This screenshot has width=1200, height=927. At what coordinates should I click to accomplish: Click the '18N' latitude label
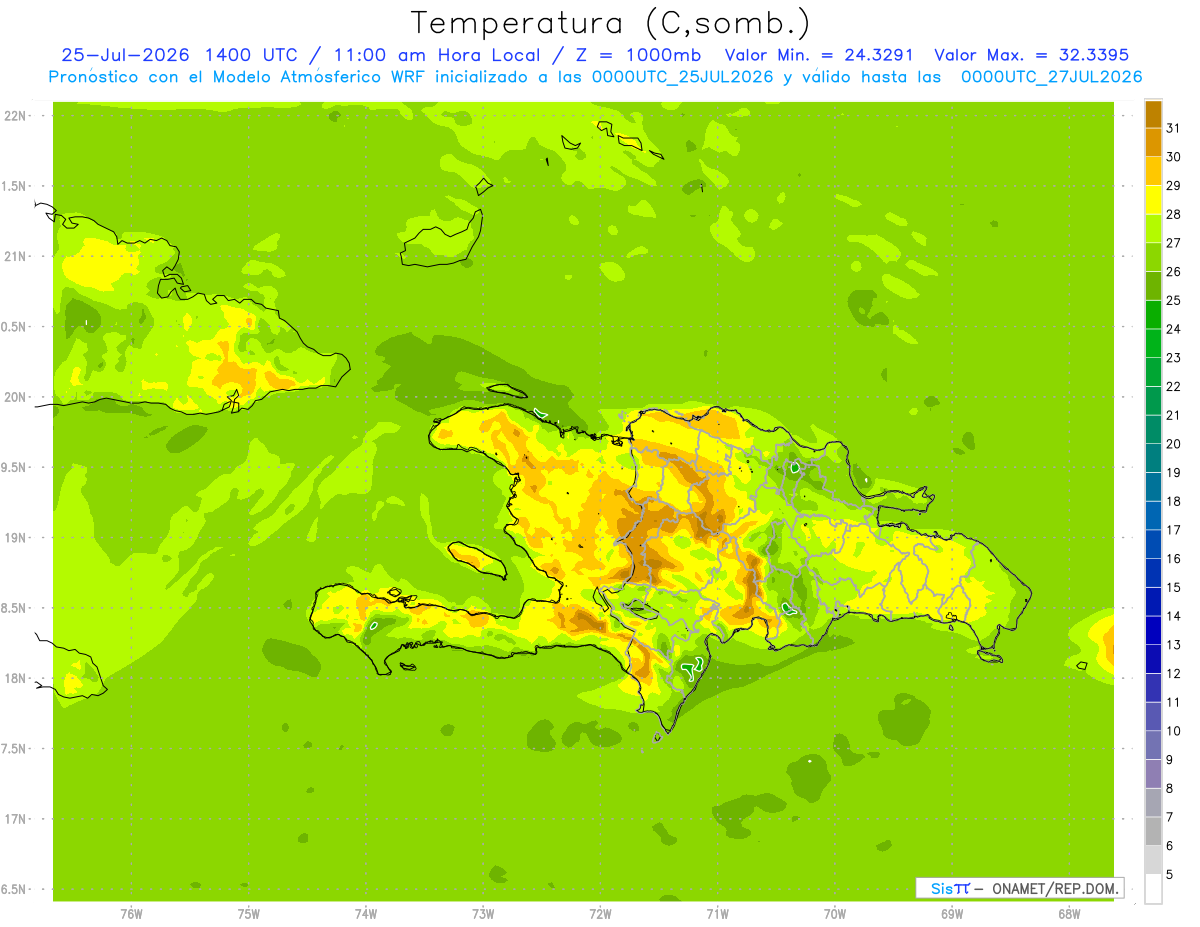tap(15, 678)
